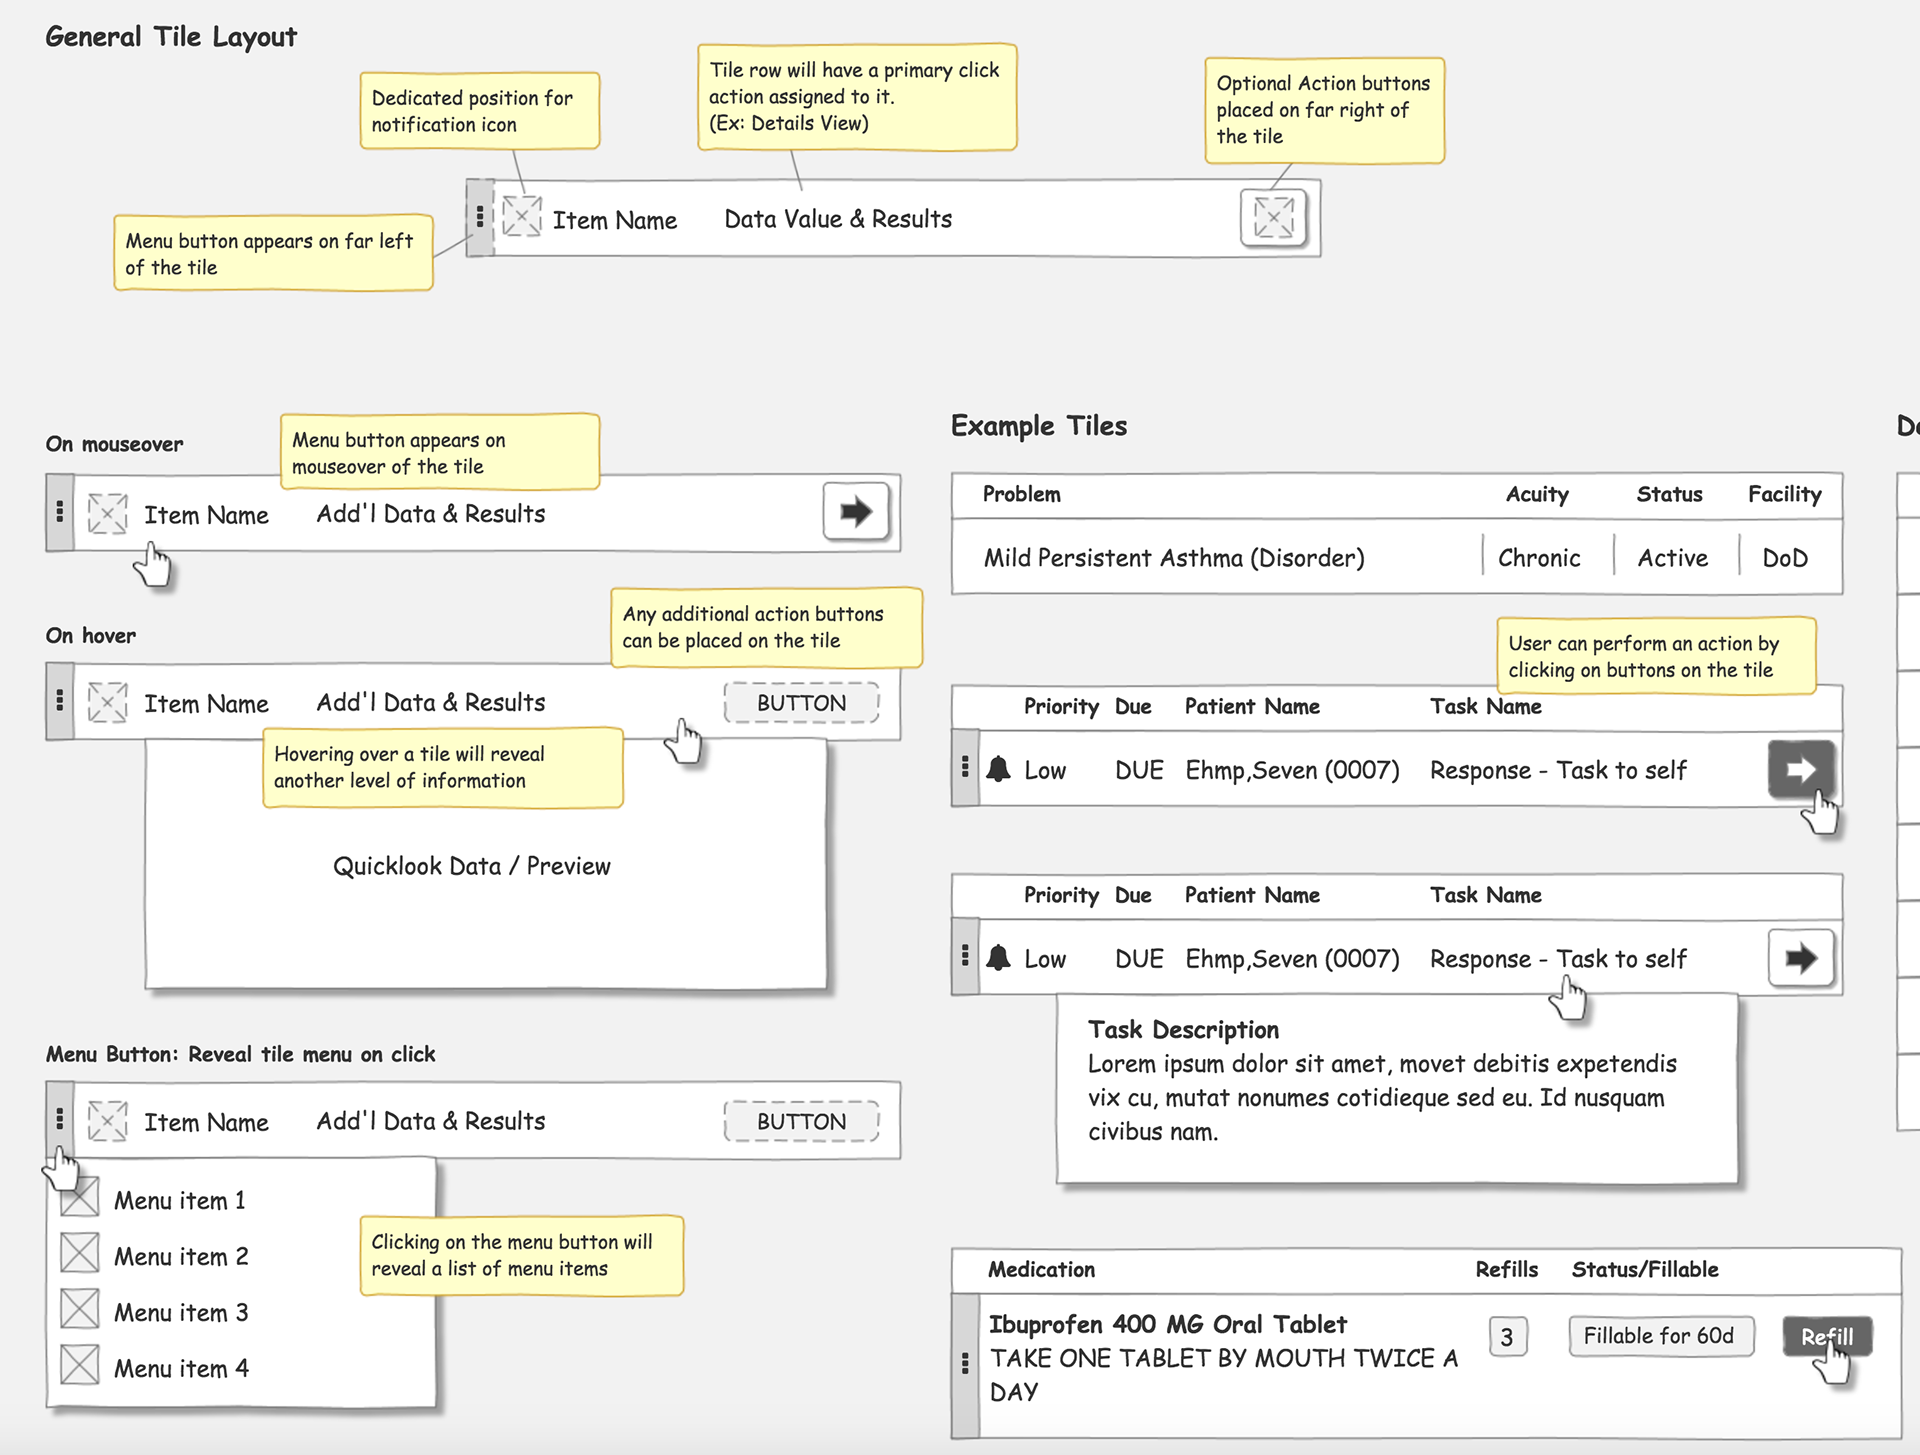Open menu dots on On hover tile
This screenshot has height=1455, width=1920.
pos(60,701)
